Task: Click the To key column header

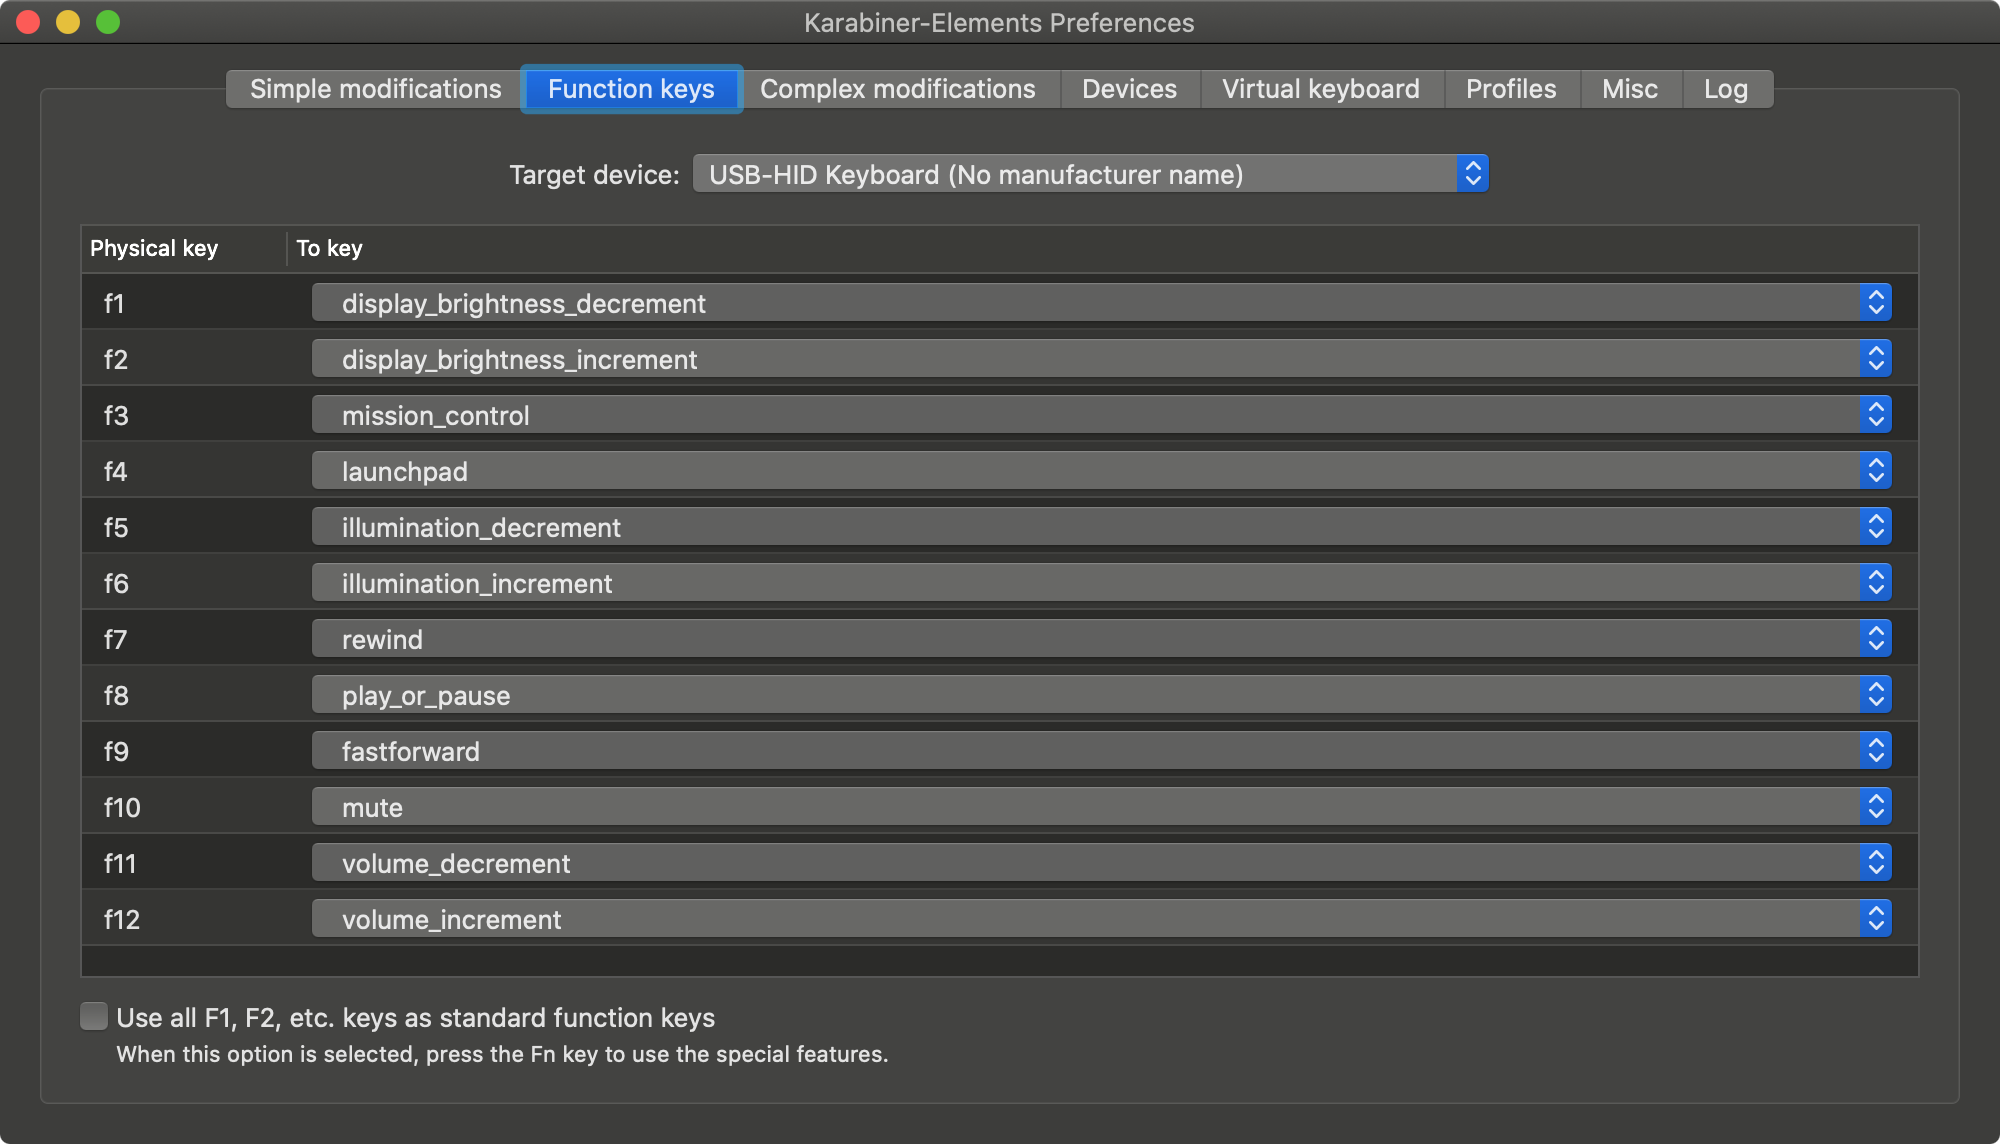Action: pos(329,248)
